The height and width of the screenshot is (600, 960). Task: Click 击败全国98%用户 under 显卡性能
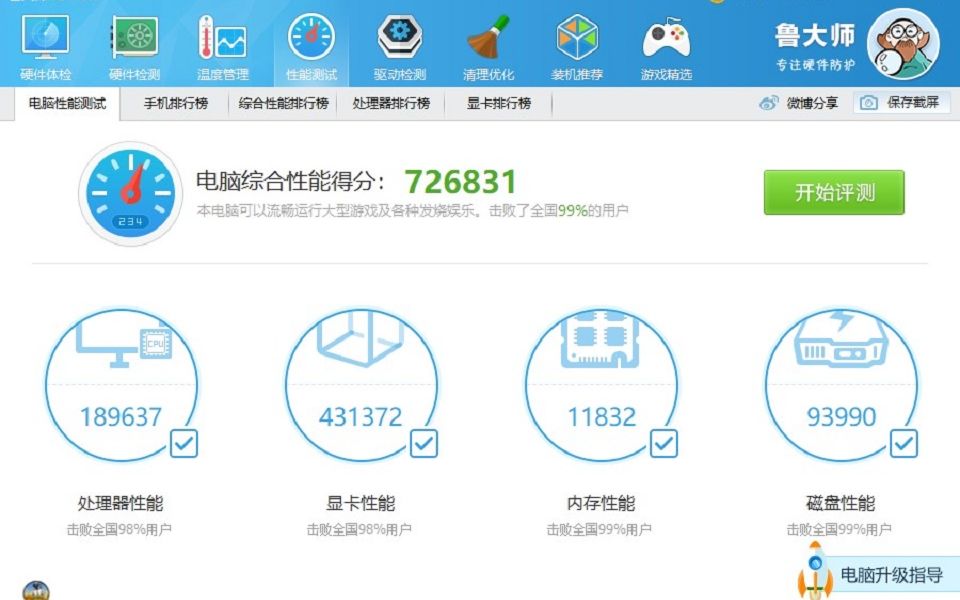359,530
